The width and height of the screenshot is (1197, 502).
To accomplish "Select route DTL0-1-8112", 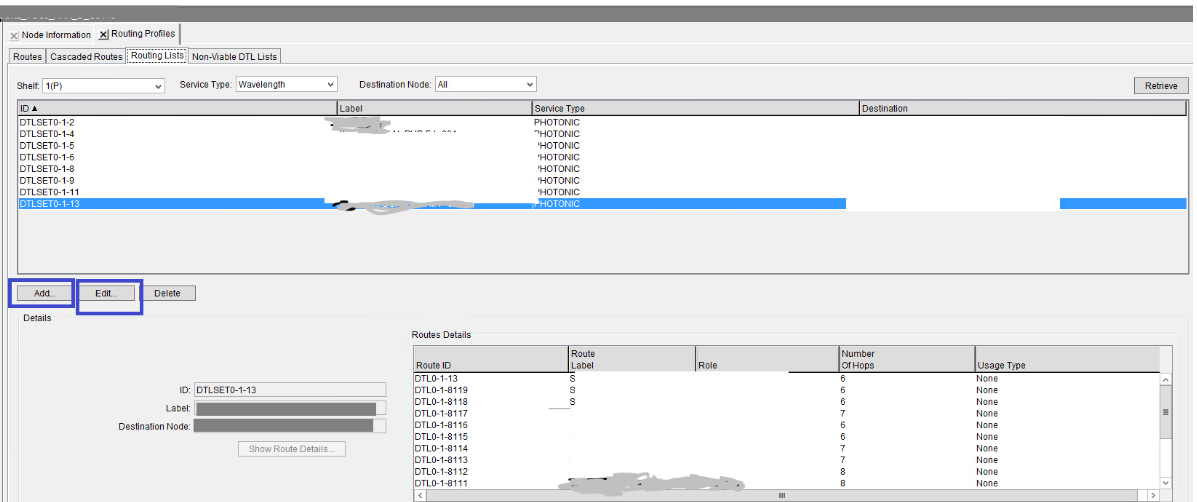I will coord(786,471).
